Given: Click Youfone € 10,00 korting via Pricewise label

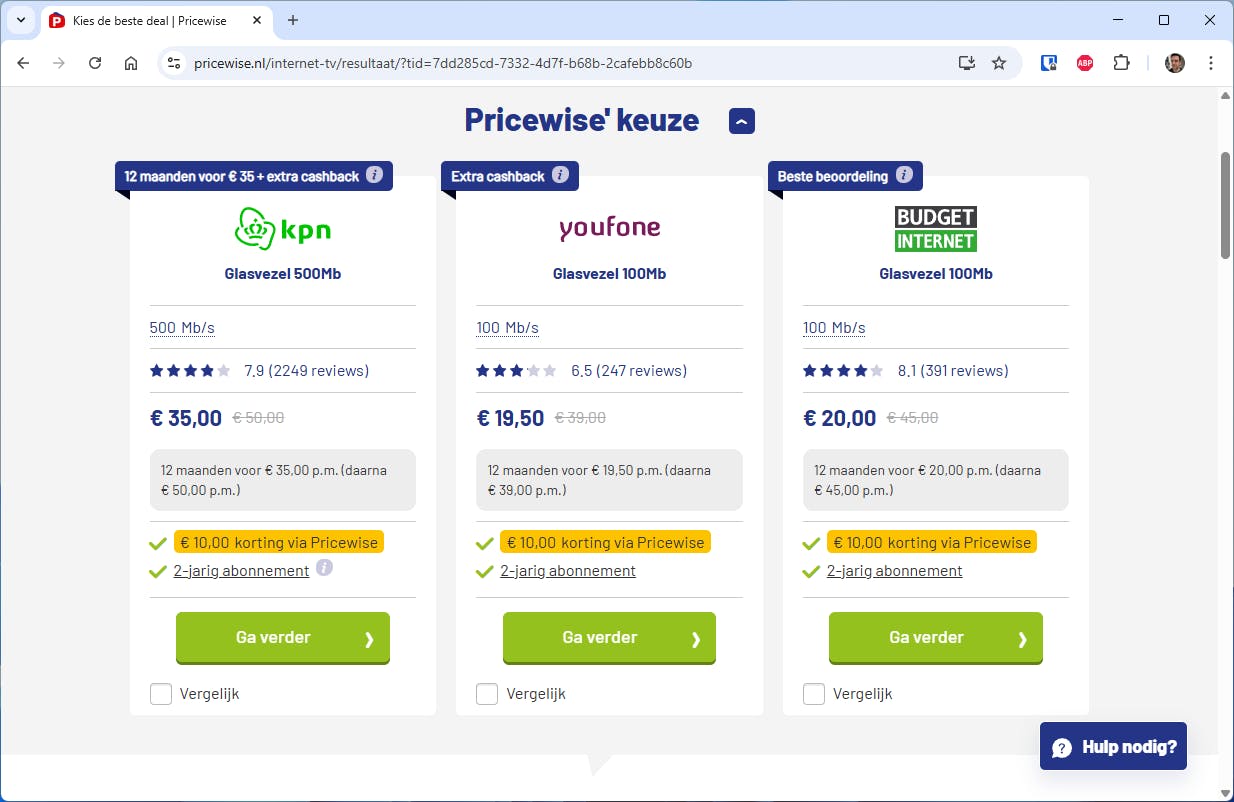Looking at the screenshot, I should (x=605, y=542).
